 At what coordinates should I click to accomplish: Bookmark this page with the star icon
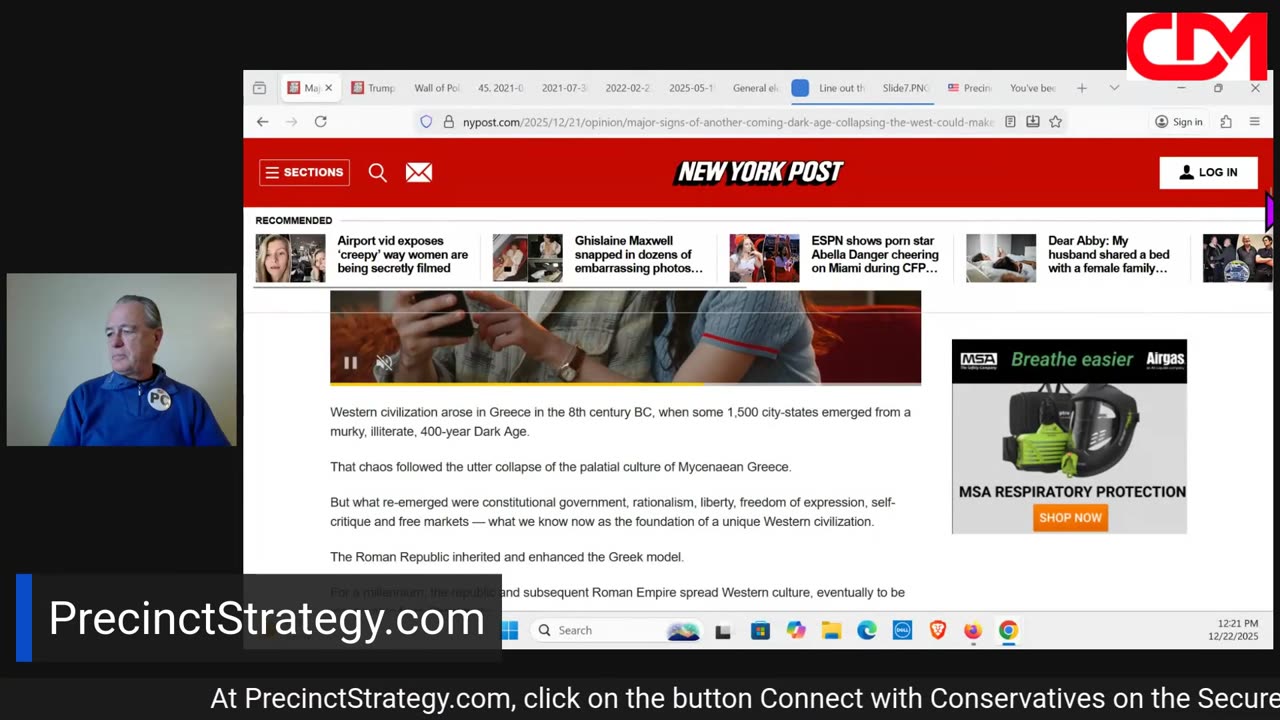click(1055, 122)
